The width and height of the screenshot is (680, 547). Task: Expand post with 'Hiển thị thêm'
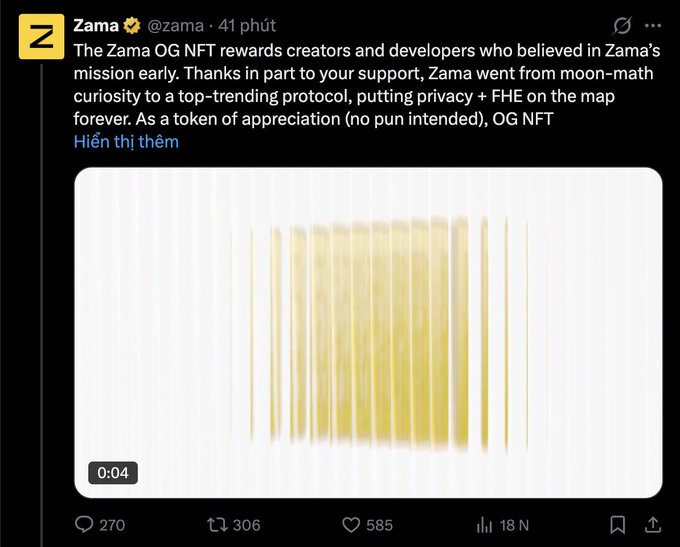point(126,142)
